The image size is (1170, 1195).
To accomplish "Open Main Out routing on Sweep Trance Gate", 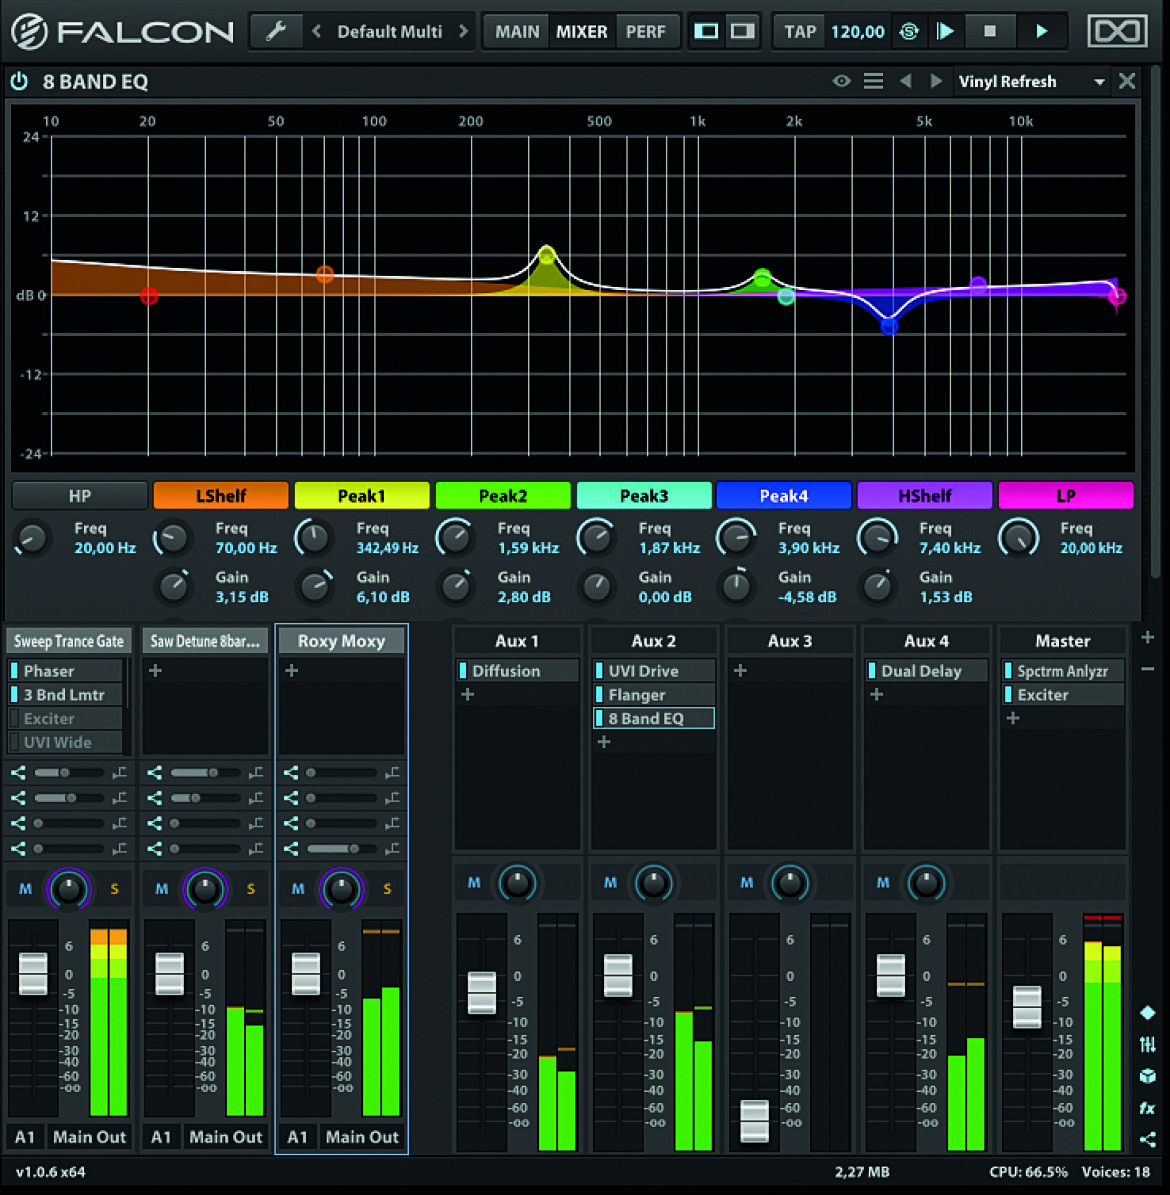I will (89, 1137).
